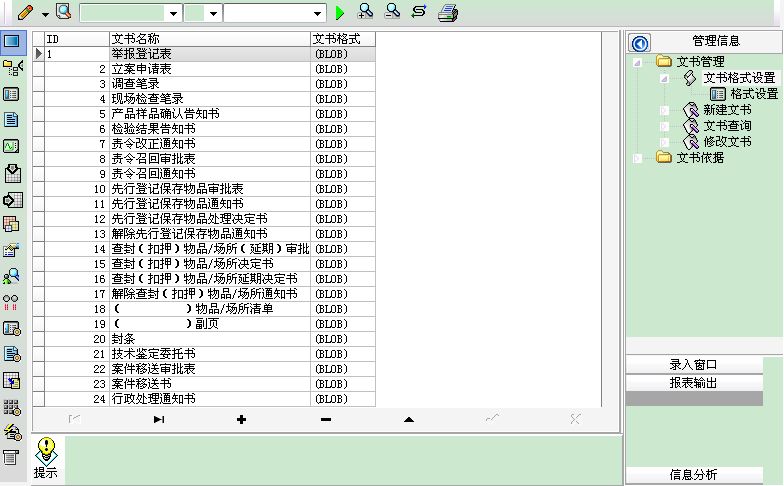Expand the 新建文书 tree node

(x=664, y=110)
